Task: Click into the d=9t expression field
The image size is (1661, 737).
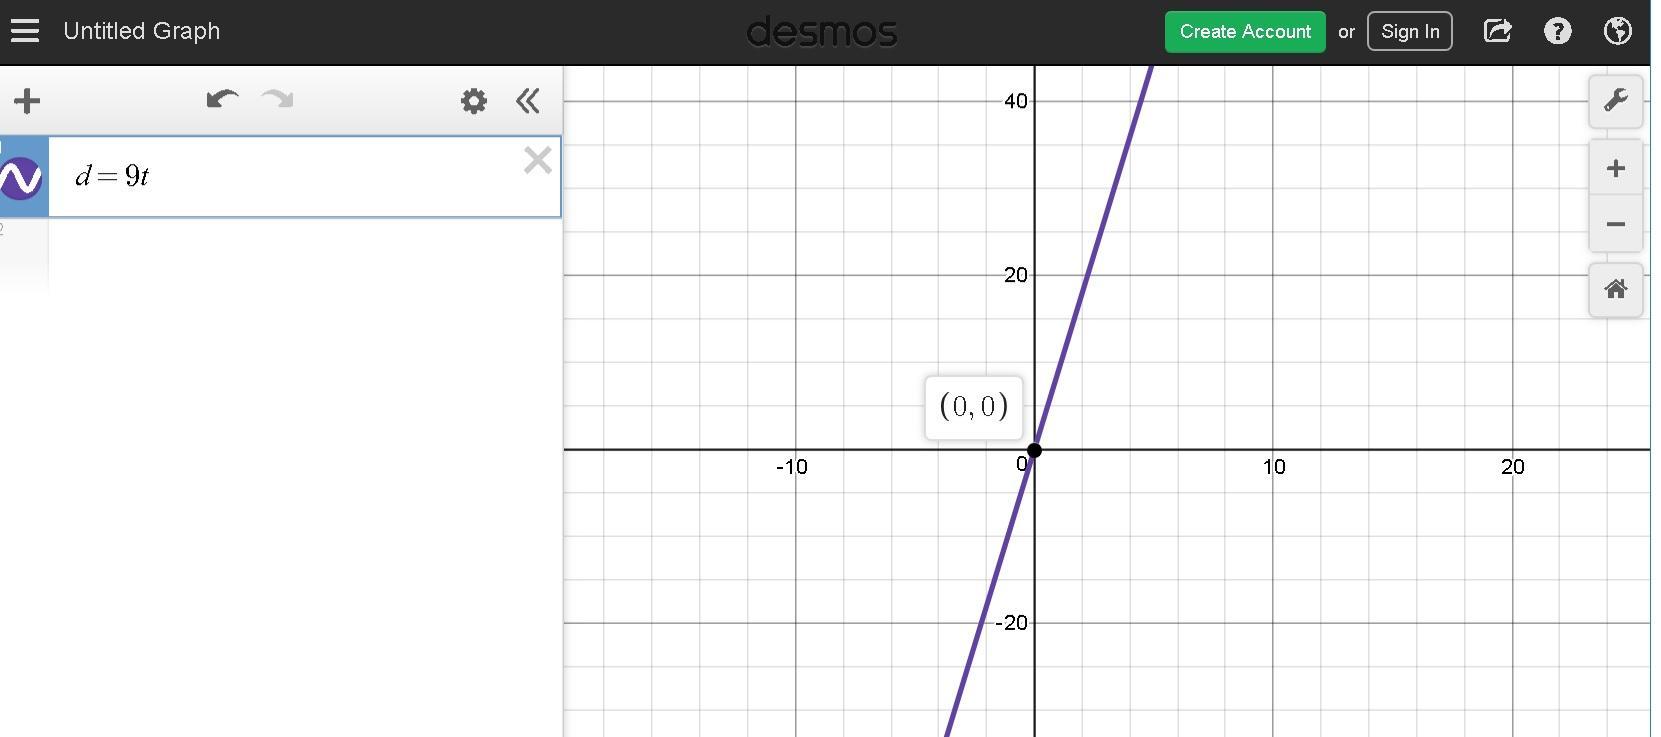Action: click(x=300, y=177)
